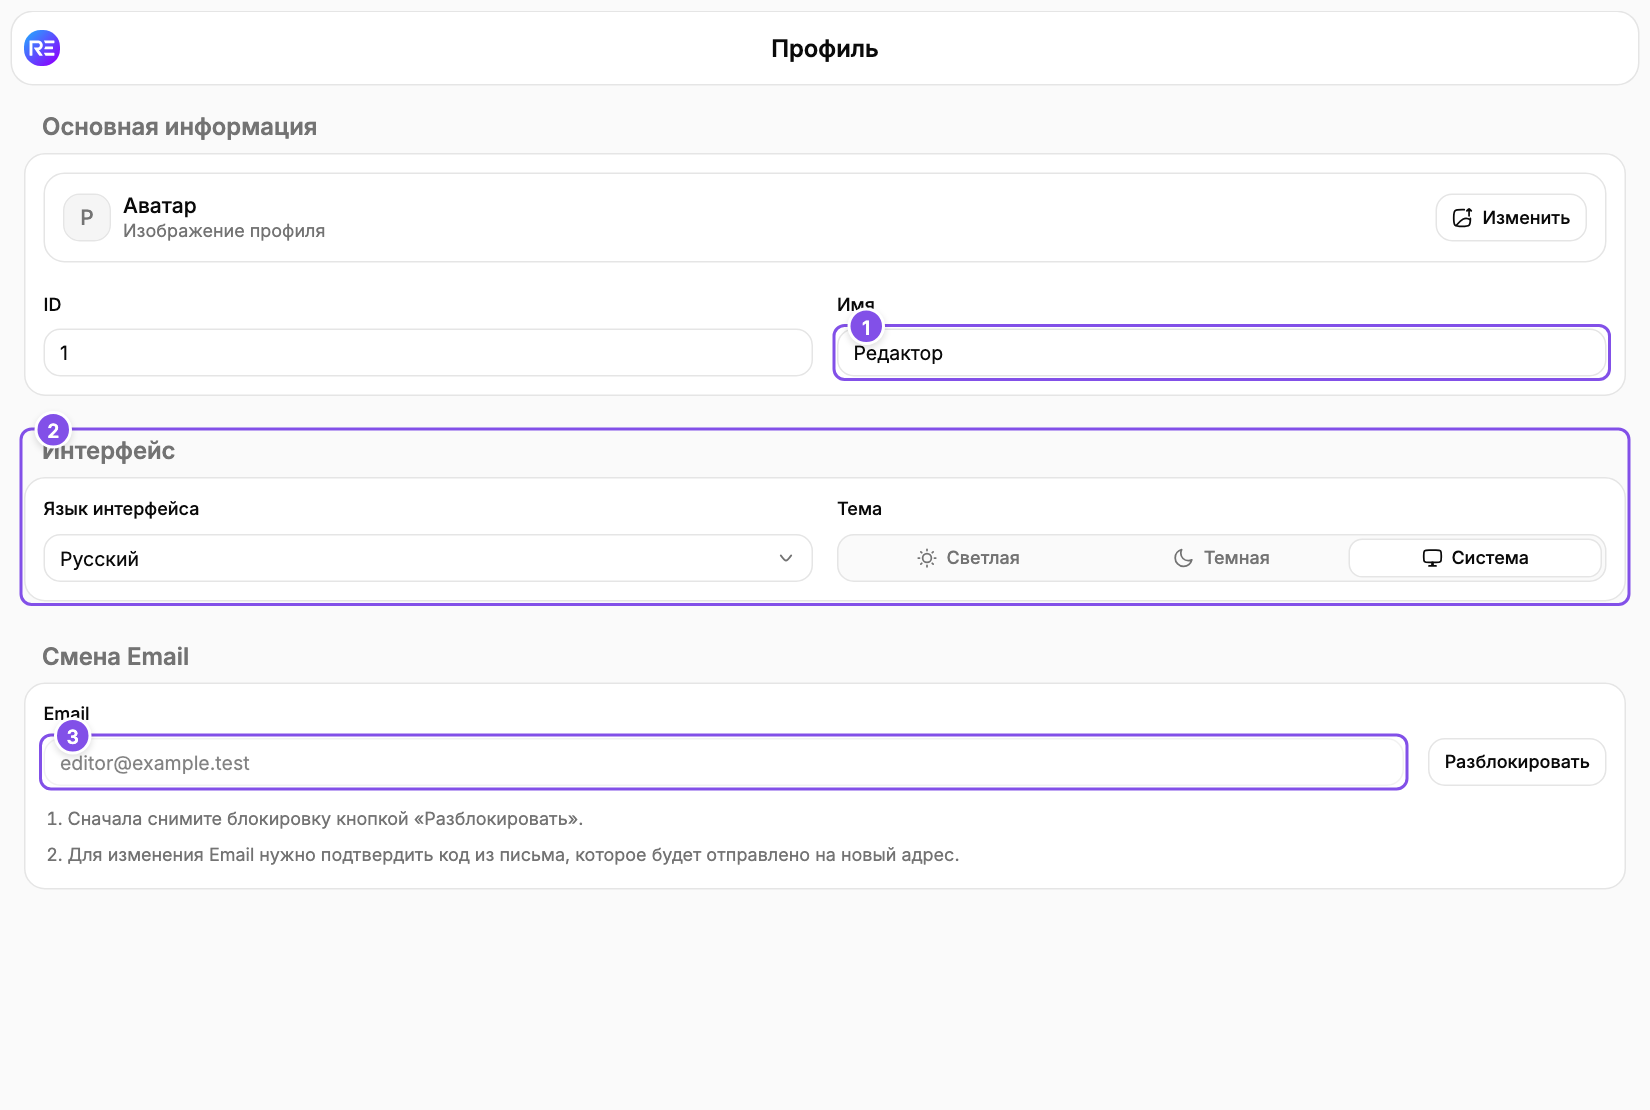Image resolution: width=1650 pixels, height=1110 pixels.
Task: Open the Язык интерфейса dropdown
Action: coord(428,558)
